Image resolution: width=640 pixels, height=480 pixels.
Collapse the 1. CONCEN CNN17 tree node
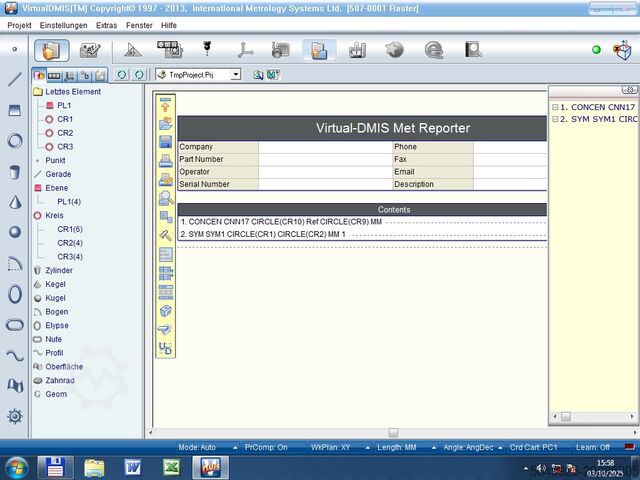[x=555, y=106]
